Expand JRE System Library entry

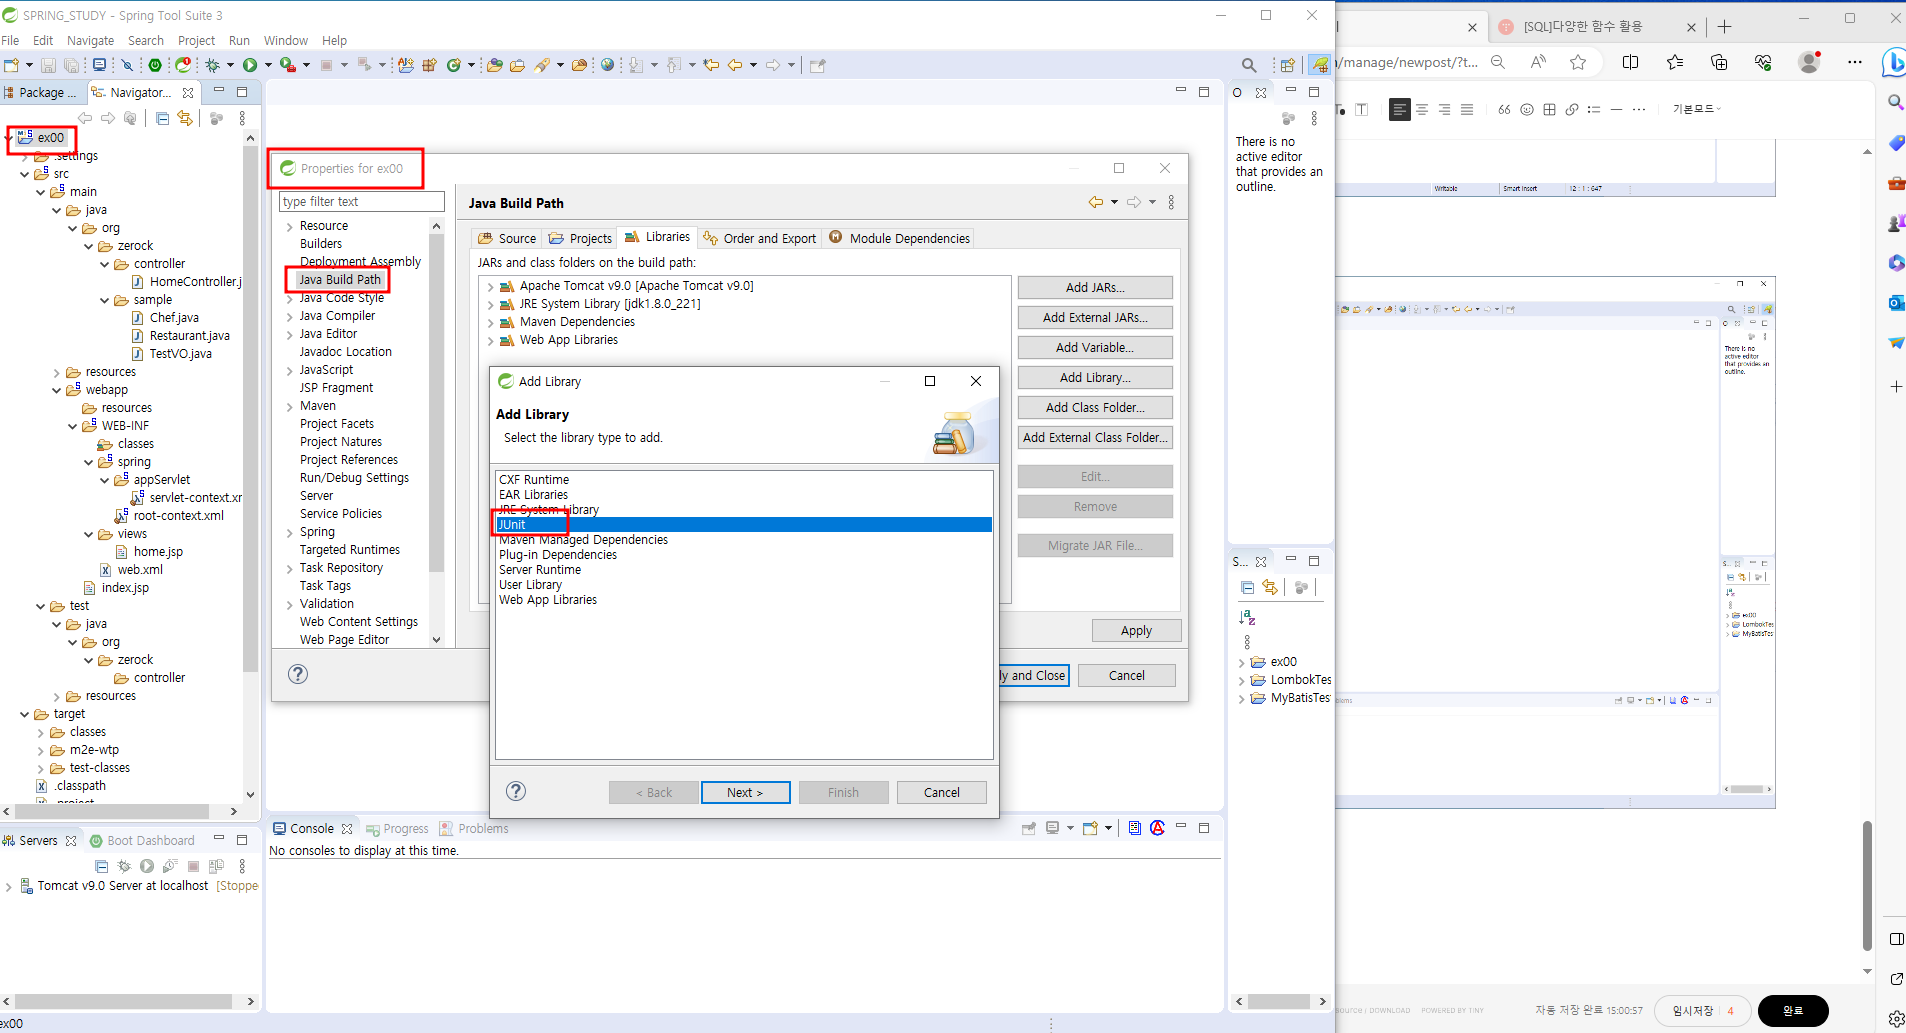(x=491, y=304)
